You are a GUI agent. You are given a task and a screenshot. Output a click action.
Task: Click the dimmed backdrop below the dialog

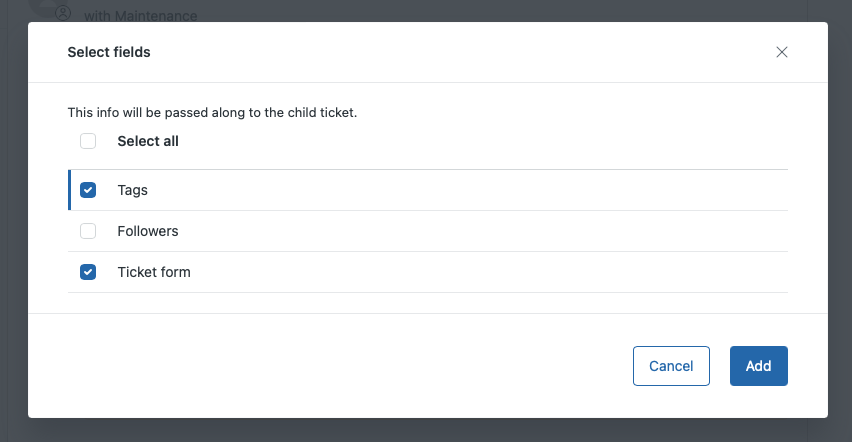tap(426, 431)
